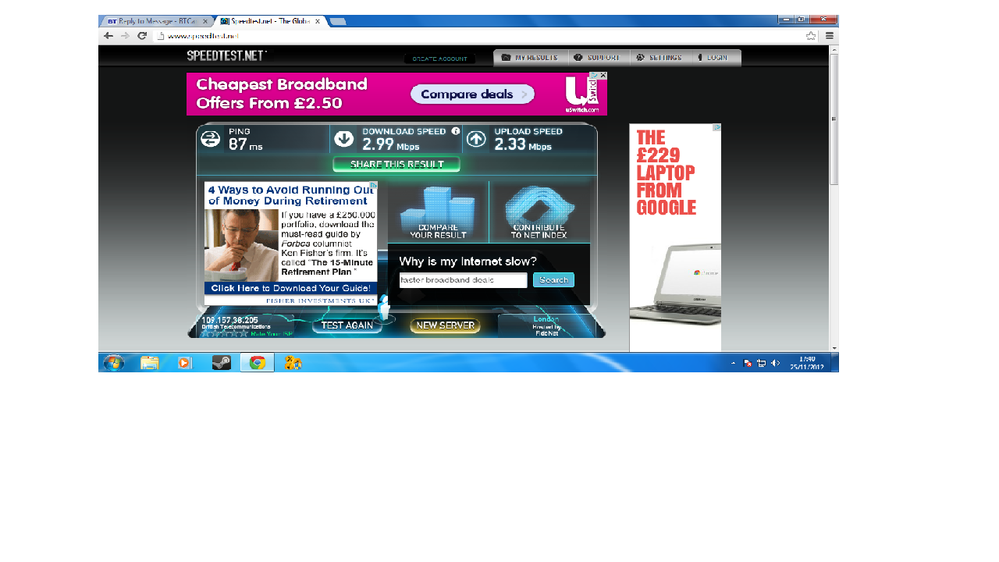This screenshot has width=999, height=562.
Task: Open the taskbar volume icon
Action: point(775,363)
